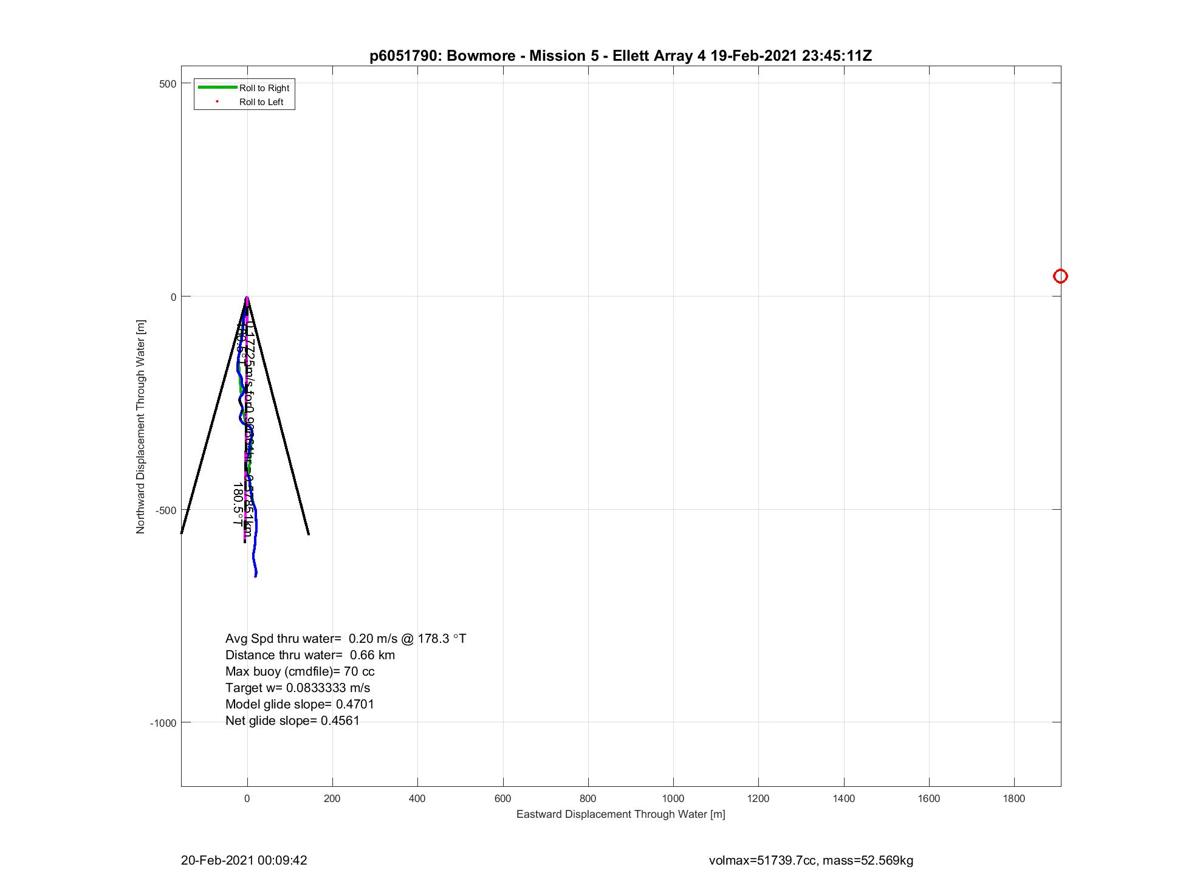This screenshot has height=885, width=1200.
Task: Click the red circle target marker
Action: coord(1060,276)
